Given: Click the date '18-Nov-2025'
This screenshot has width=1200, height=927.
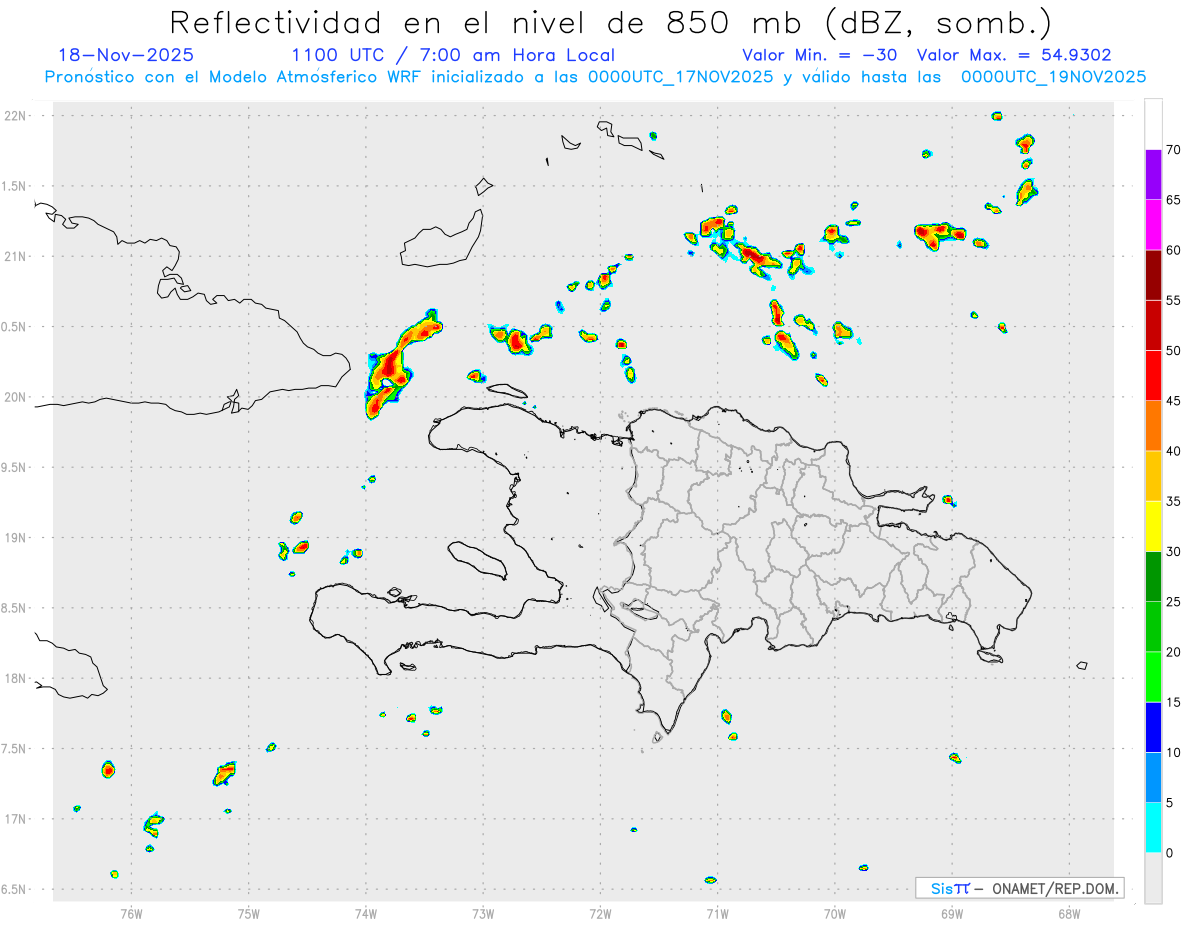Looking at the screenshot, I should point(126,55).
